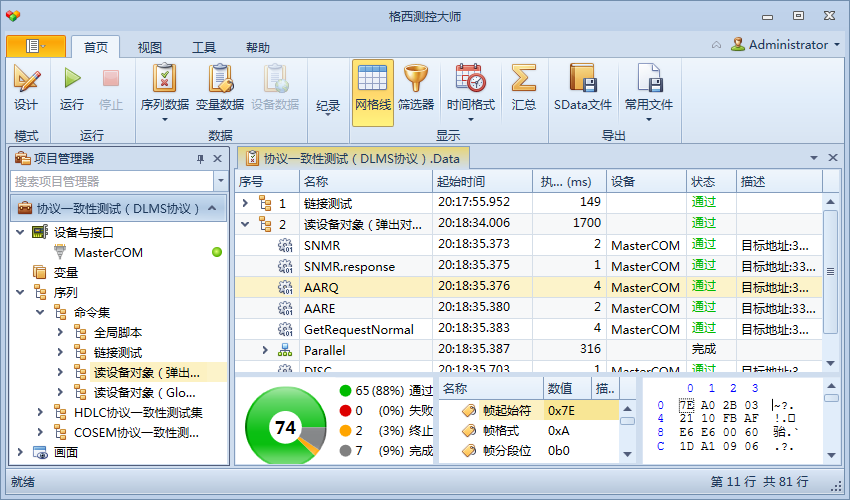Expand the COSEM协议一致性测 tree node
850x500 pixels.
point(40,433)
